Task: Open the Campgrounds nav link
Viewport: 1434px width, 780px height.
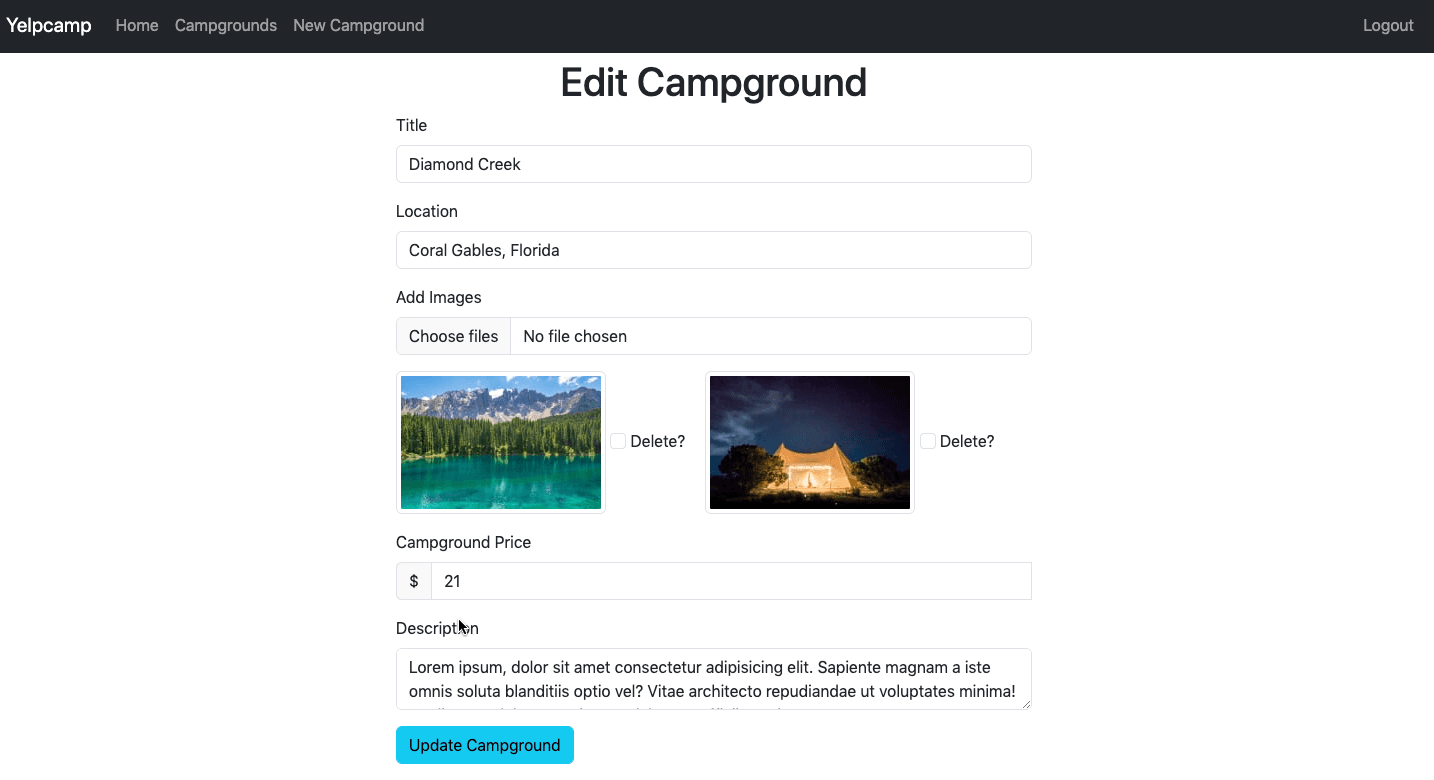Action: (x=226, y=26)
